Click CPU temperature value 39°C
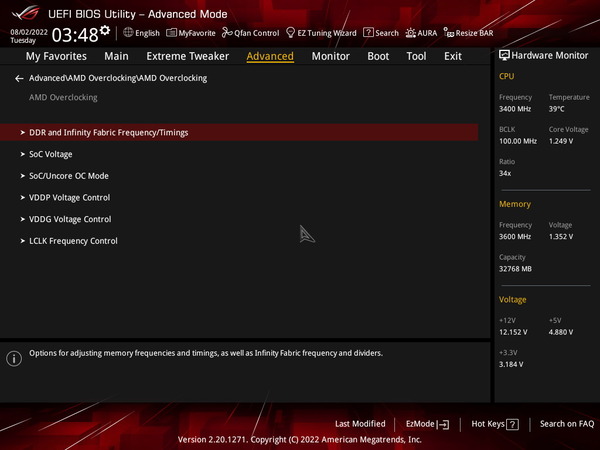600x450 pixels. (x=556, y=109)
